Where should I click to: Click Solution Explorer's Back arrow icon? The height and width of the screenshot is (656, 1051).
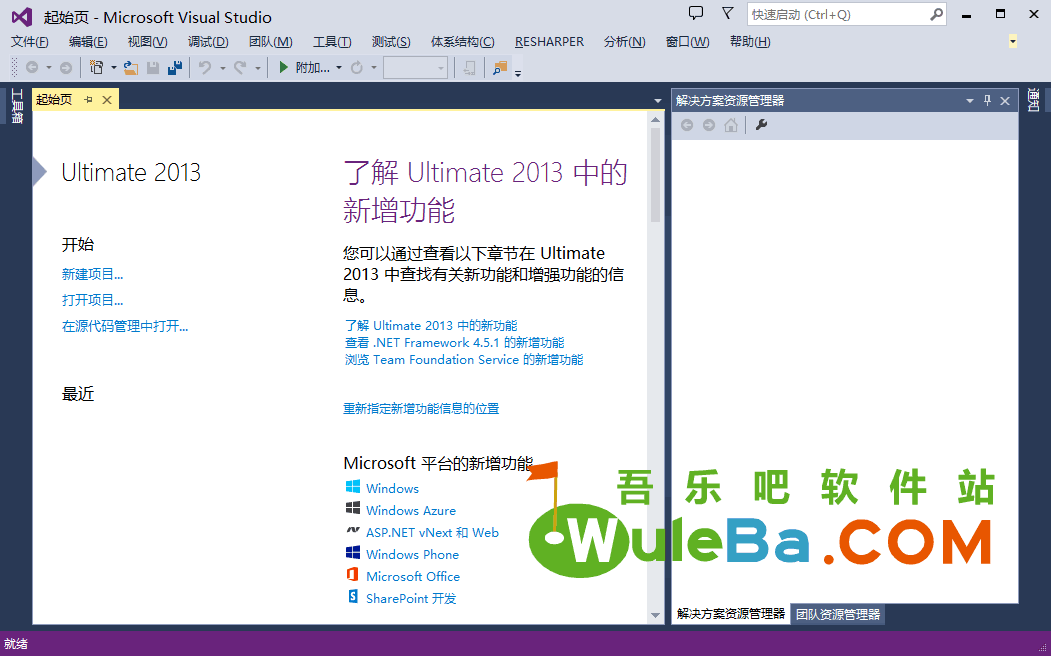coord(686,125)
